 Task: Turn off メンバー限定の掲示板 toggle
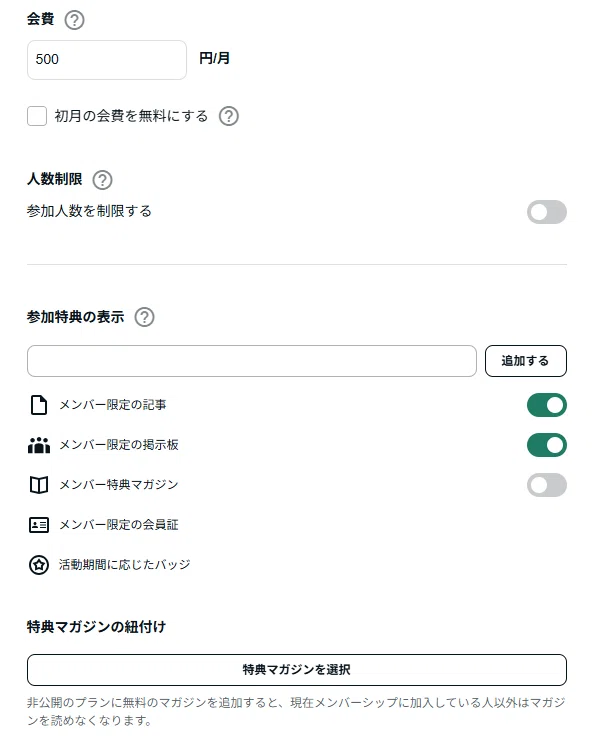(x=547, y=445)
